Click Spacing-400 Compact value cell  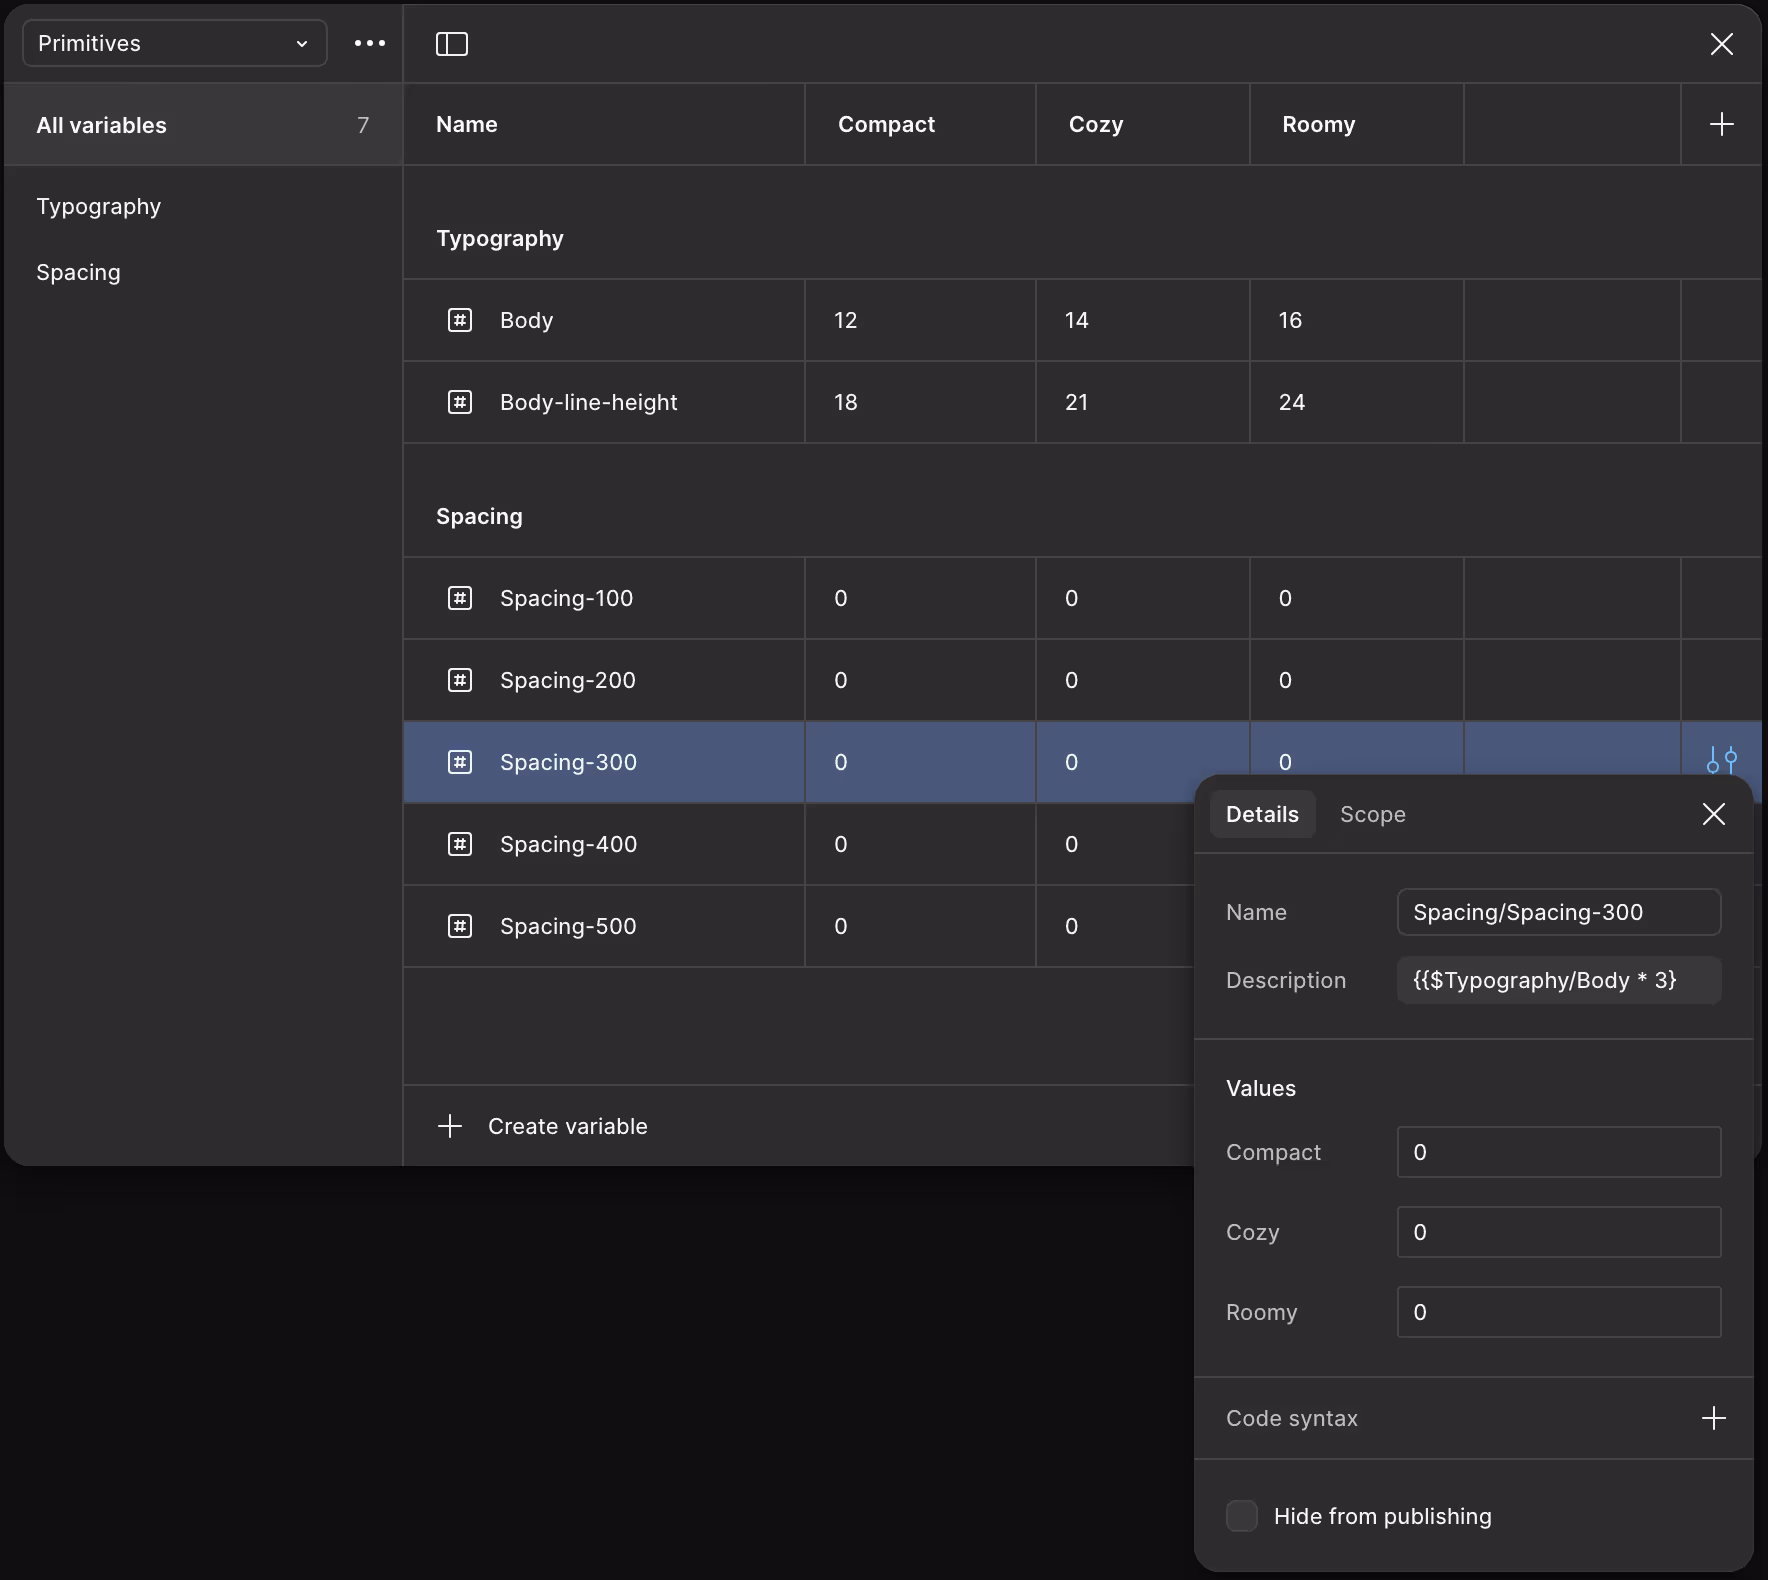tap(920, 844)
